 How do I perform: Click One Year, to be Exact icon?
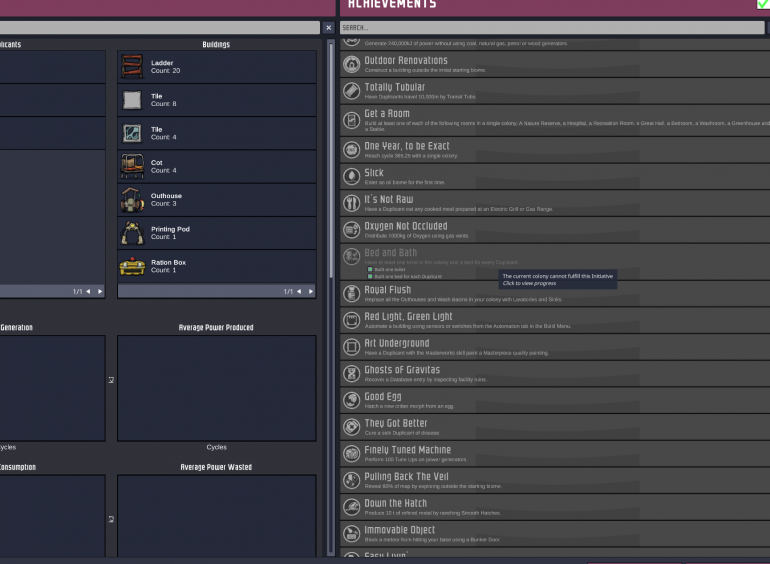[352, 150]
